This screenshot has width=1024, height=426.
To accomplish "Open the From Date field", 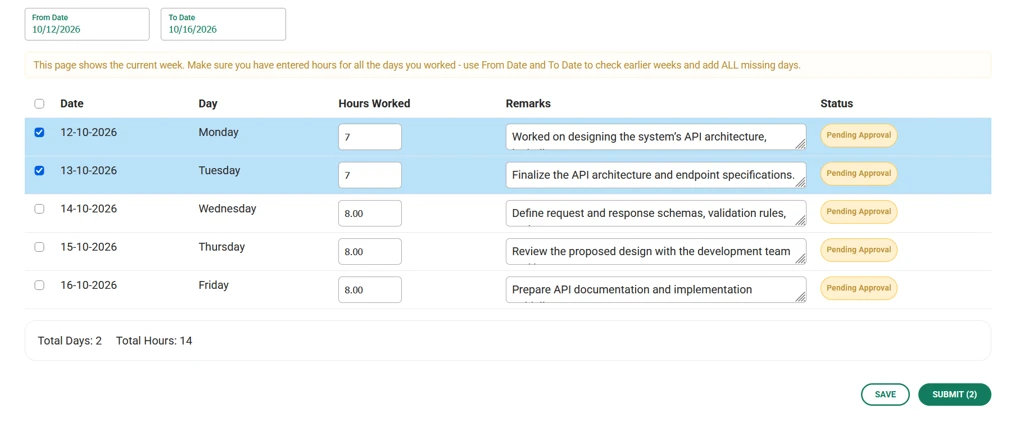I will pos(87,24).
